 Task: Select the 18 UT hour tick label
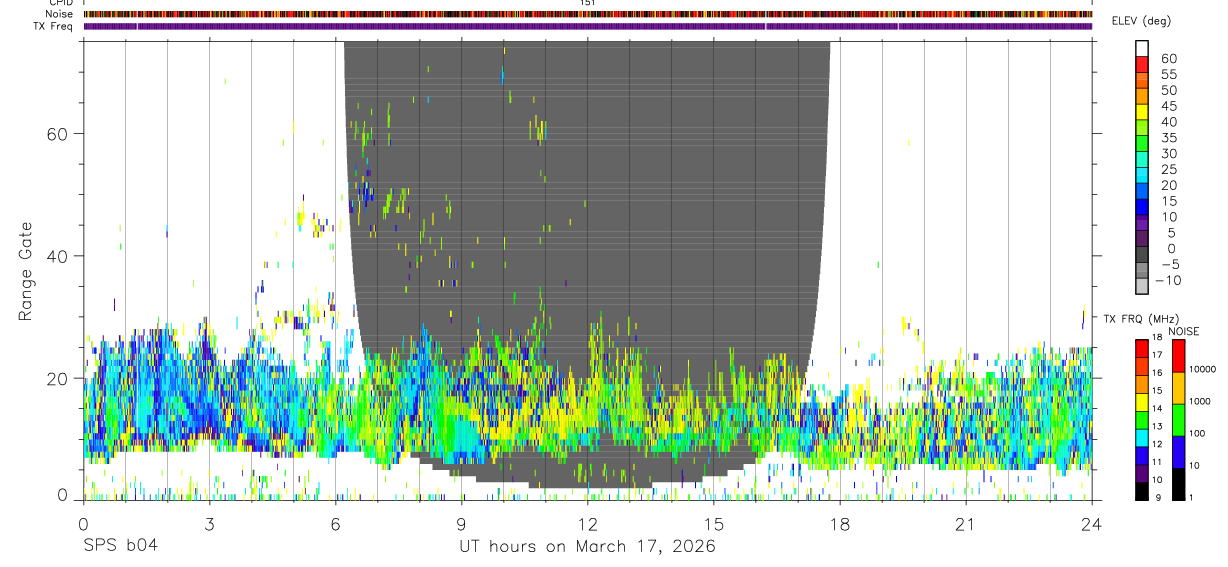(839, 524)
